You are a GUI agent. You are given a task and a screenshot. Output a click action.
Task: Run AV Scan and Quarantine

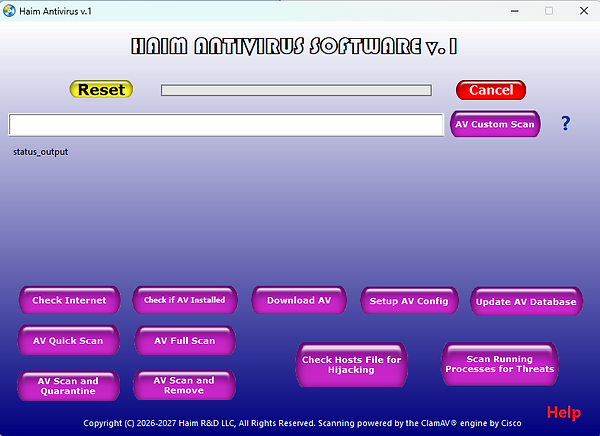coord(68,386)
